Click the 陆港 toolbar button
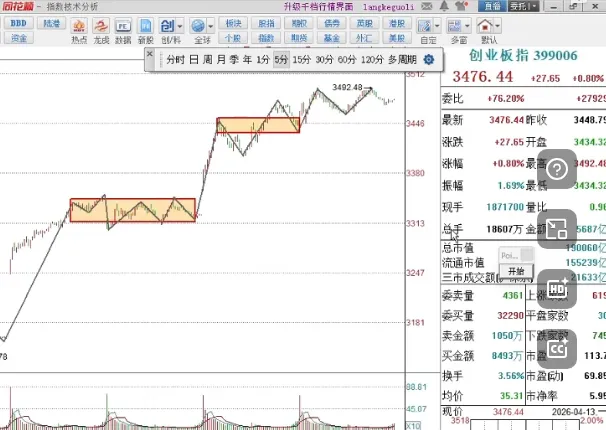 click(x=51, y=23)
